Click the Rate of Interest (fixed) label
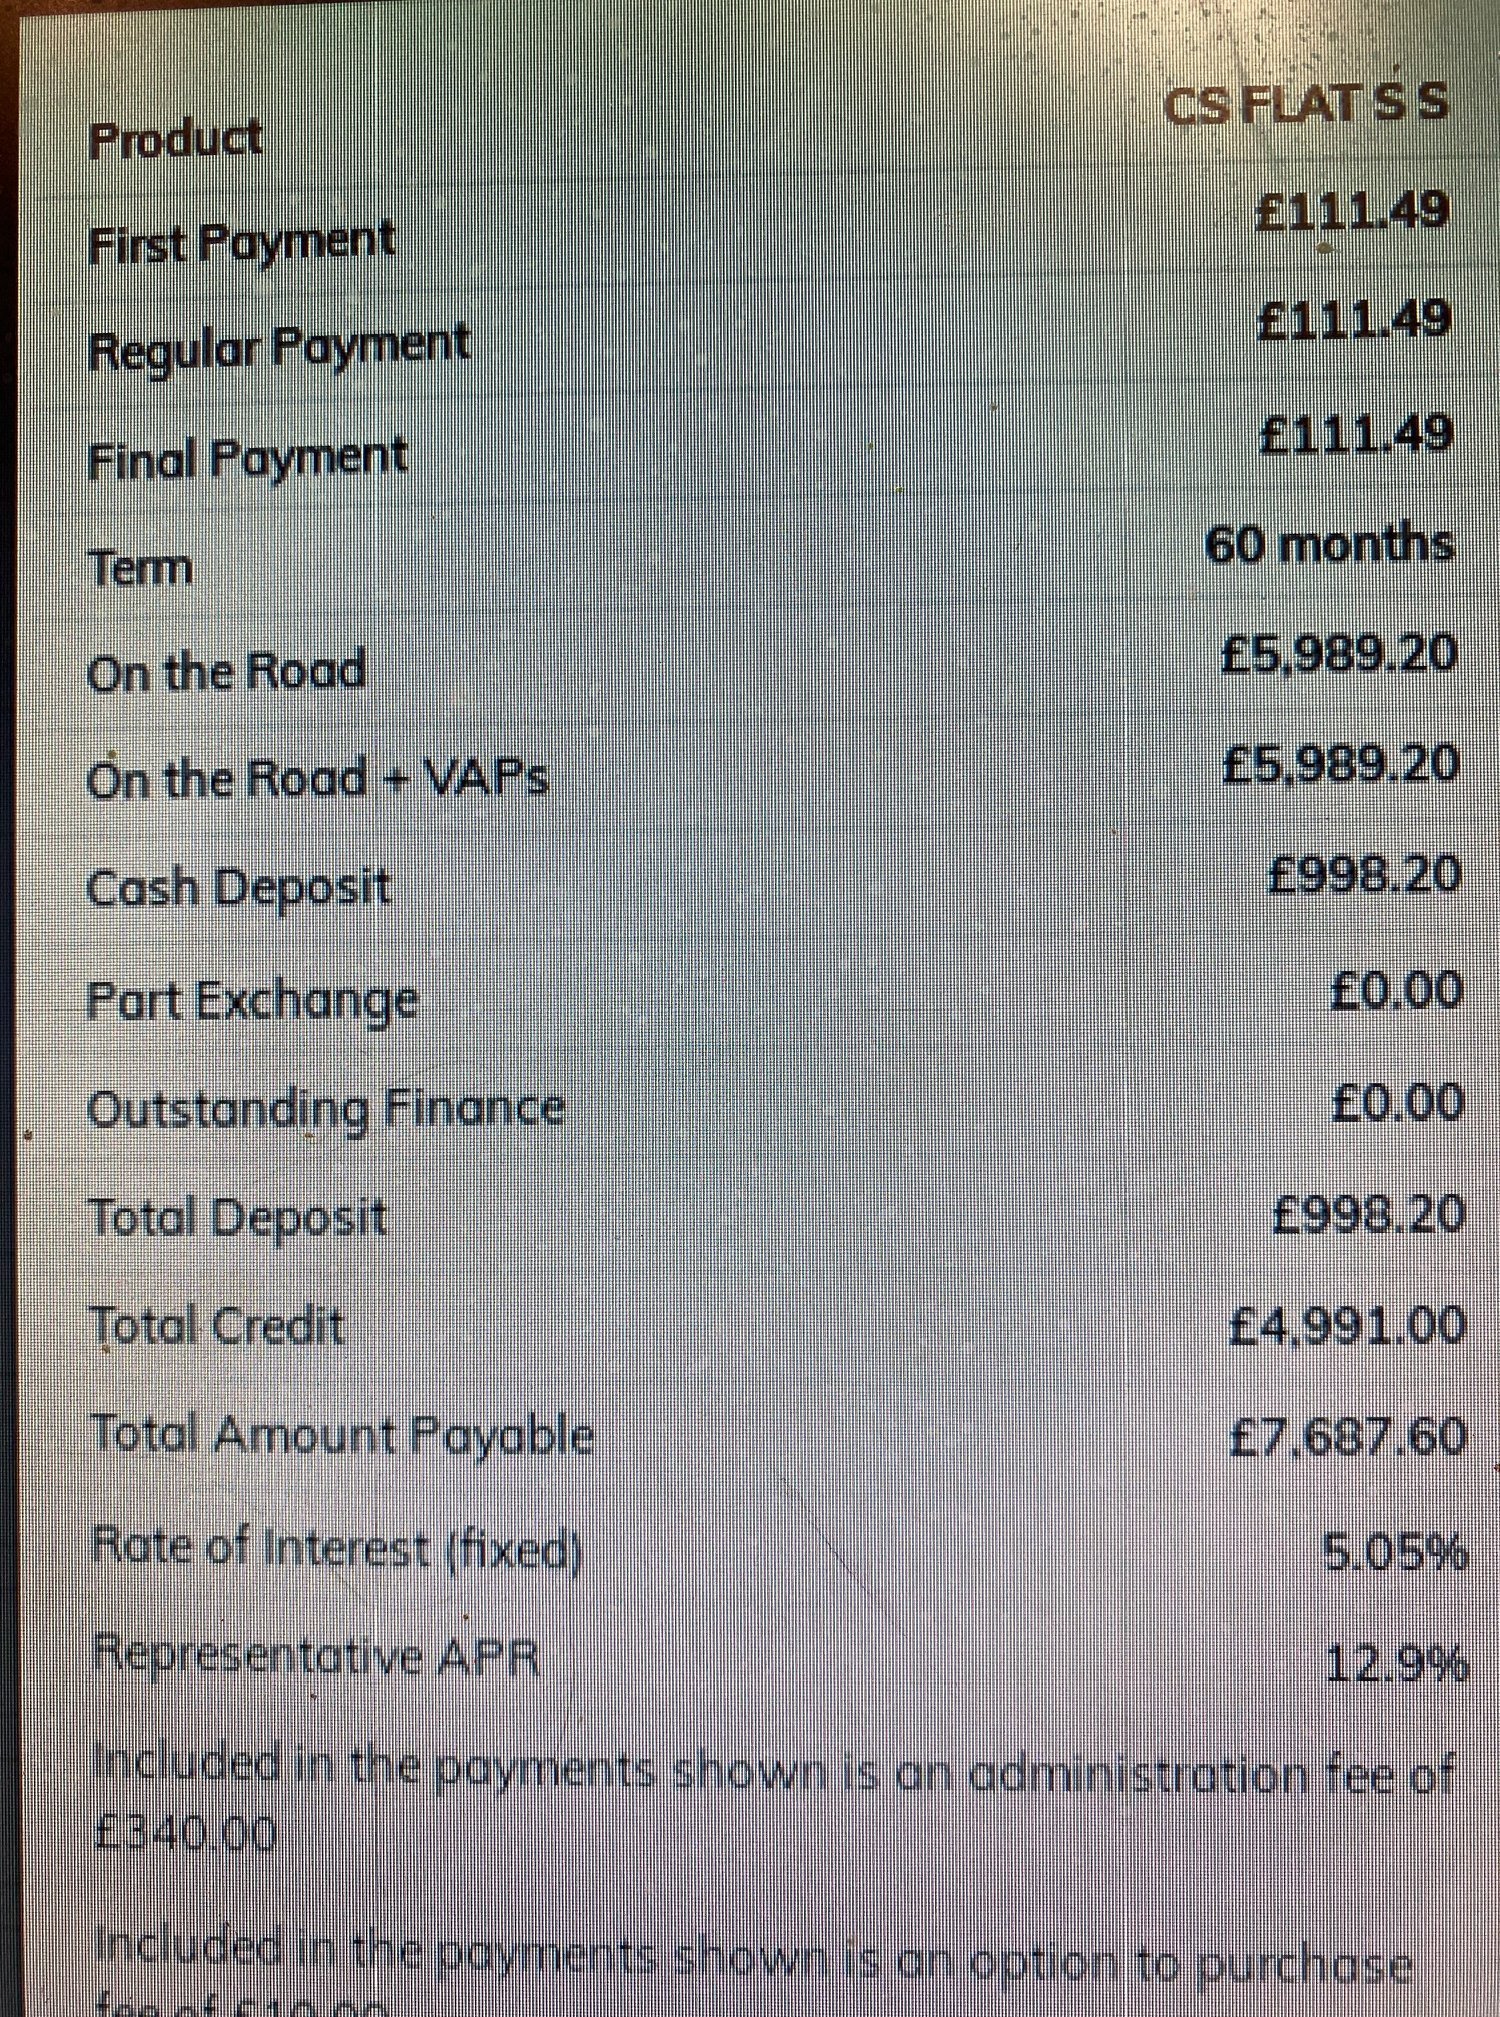Image resolution: width=1500 pixels, height=2017 pixels. coord(337,1550)
